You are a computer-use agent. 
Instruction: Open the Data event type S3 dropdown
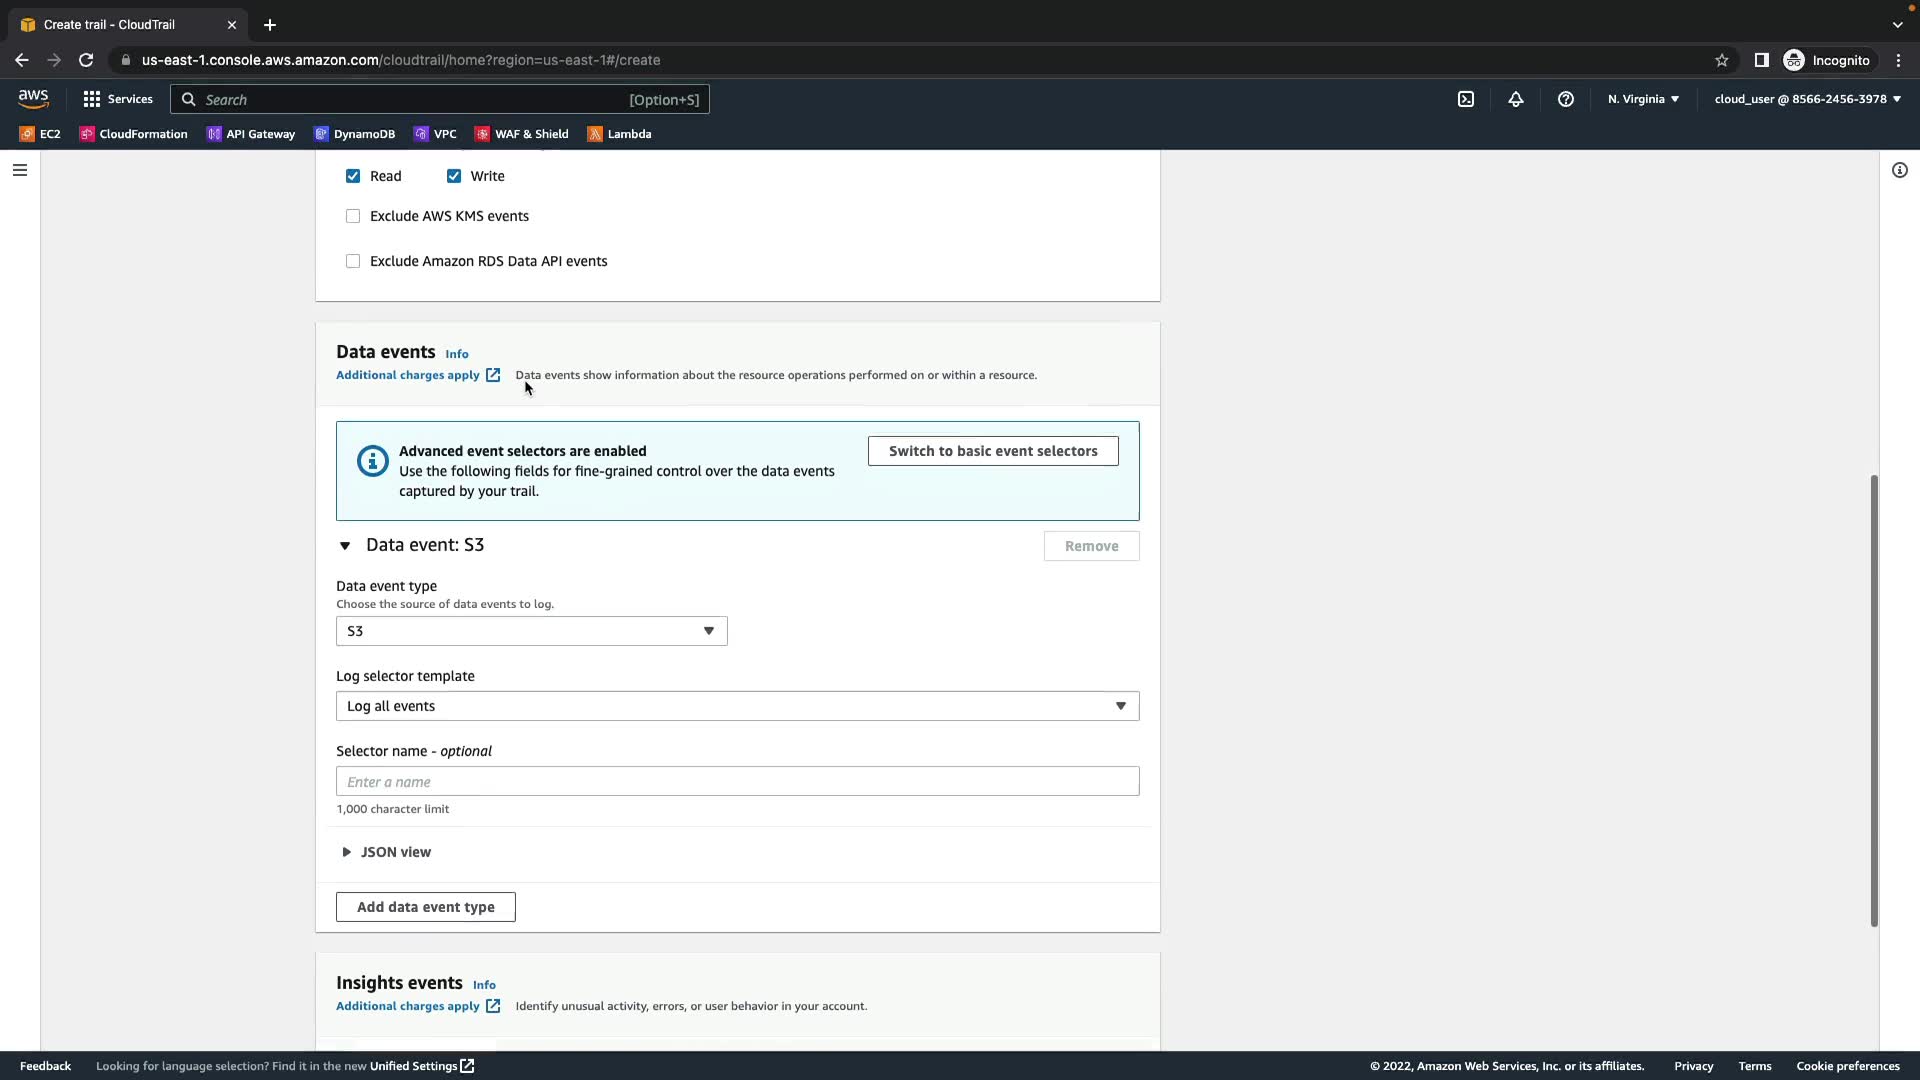coord(531,631)
